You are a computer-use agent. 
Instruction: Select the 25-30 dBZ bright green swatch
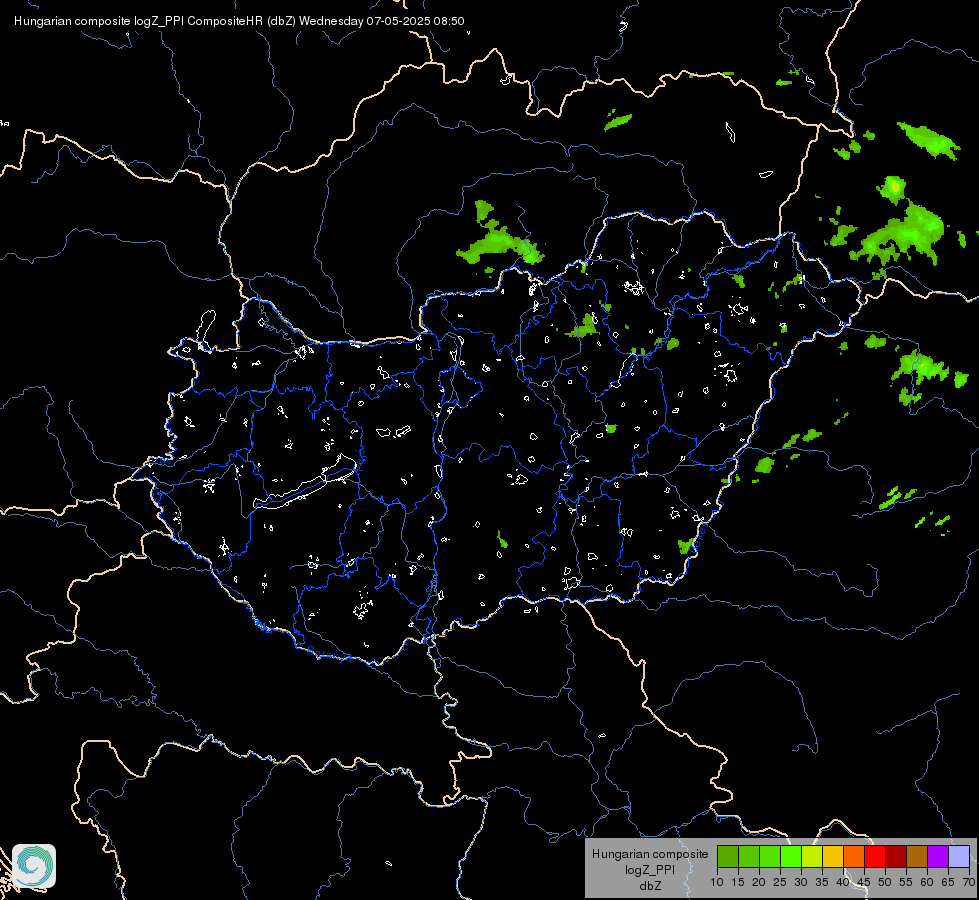click(790, 856)
